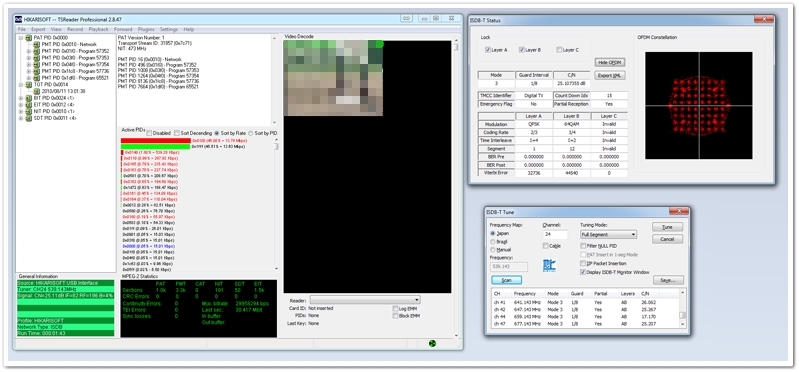Expand the SDT PID 0x0011 node
This screenshot has width=799, height=372.
[x=21, y=118]
